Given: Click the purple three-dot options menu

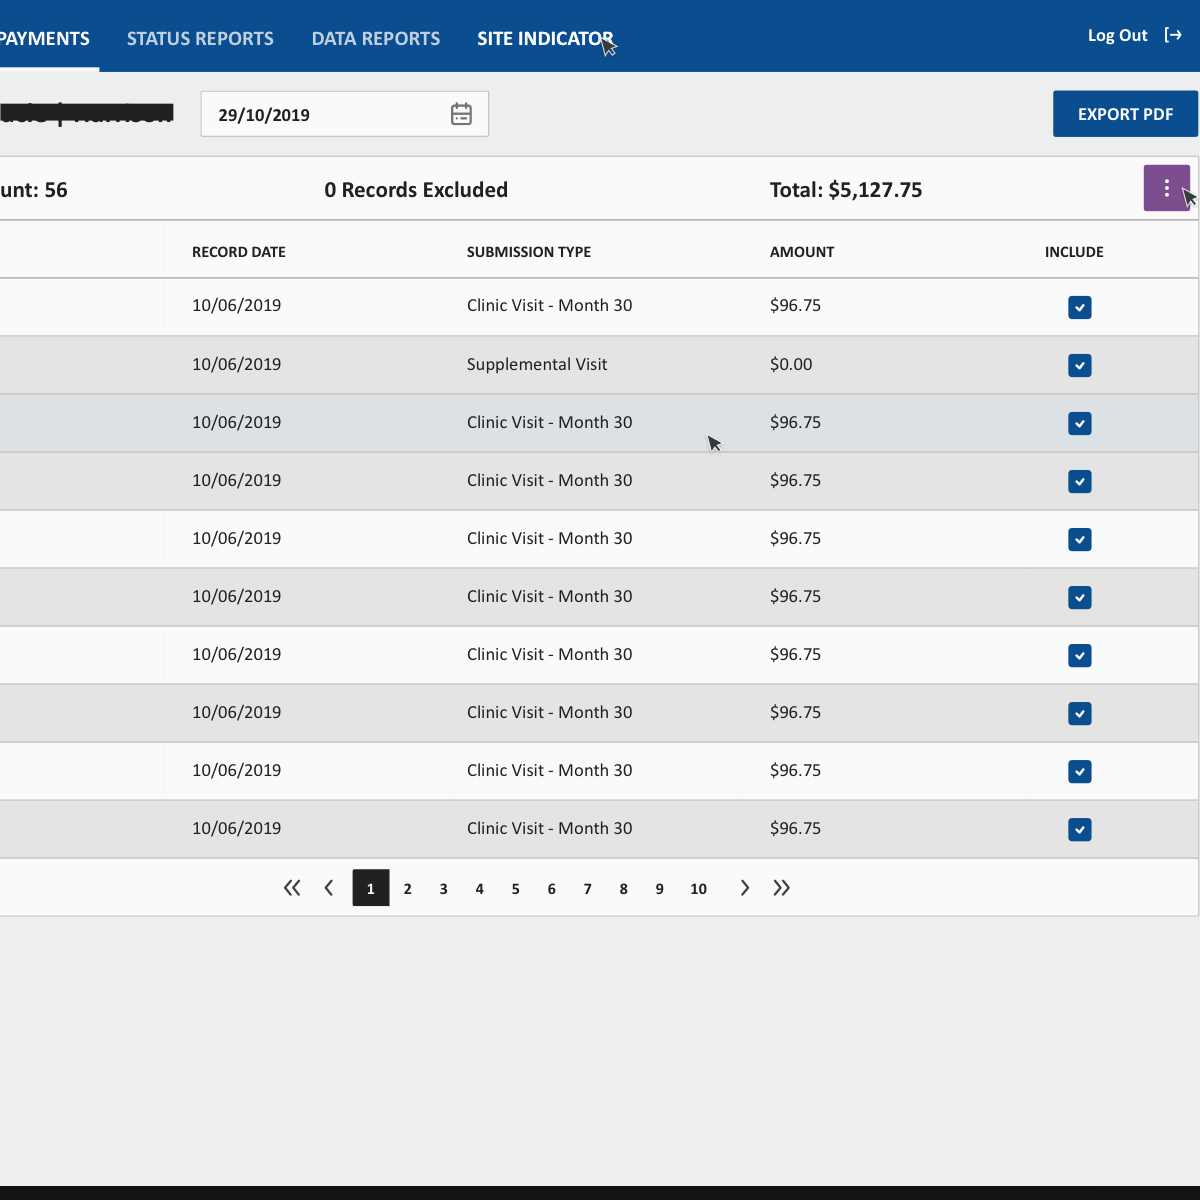Looking at the screenshot, I should [1166, 188].
